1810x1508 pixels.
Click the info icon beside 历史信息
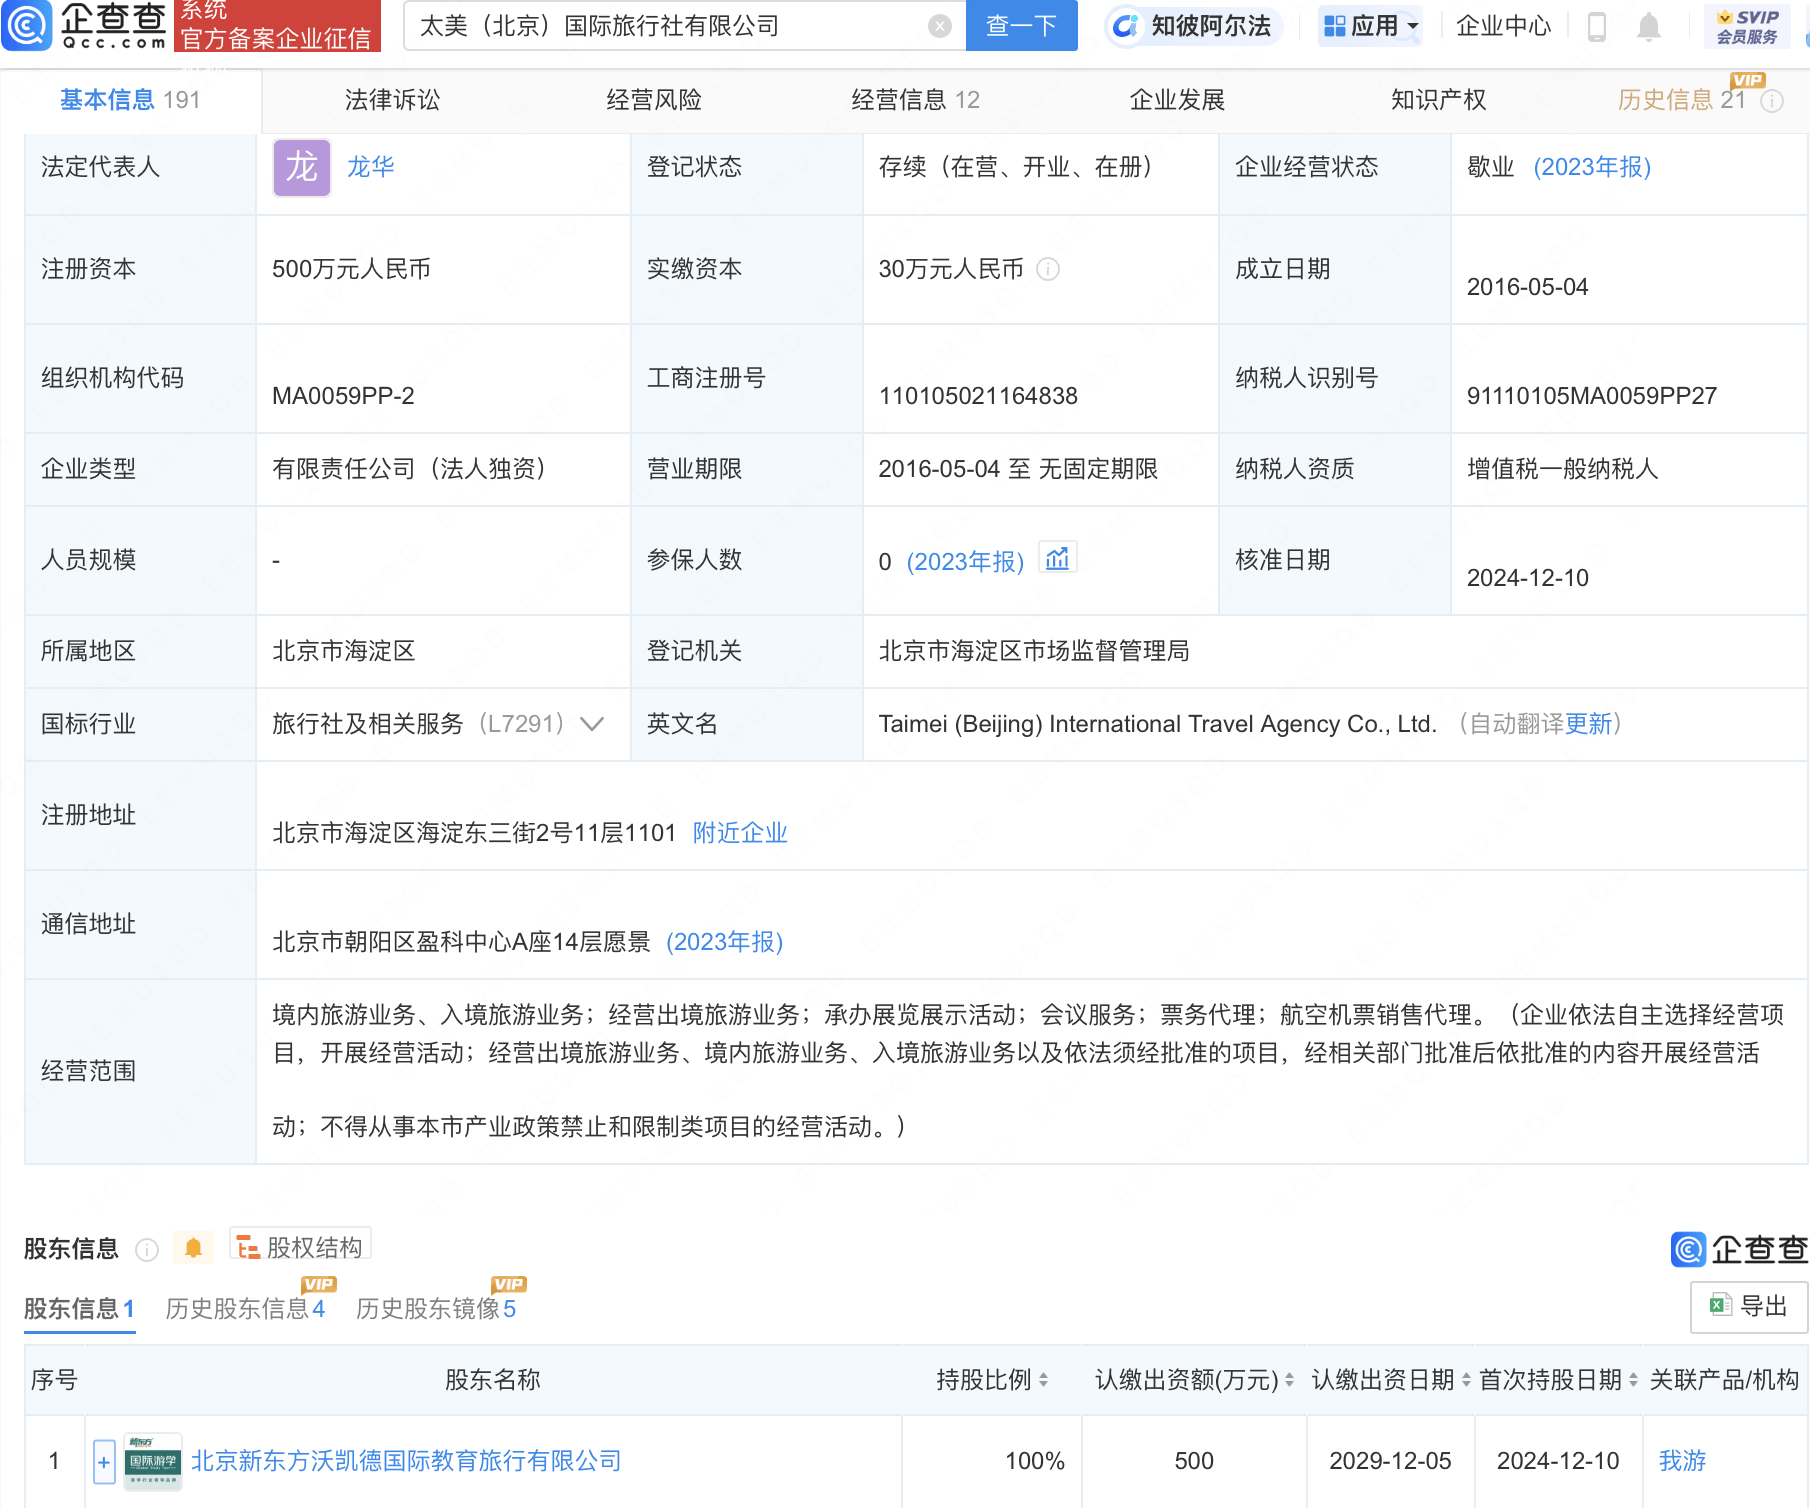click(1772, 101)
